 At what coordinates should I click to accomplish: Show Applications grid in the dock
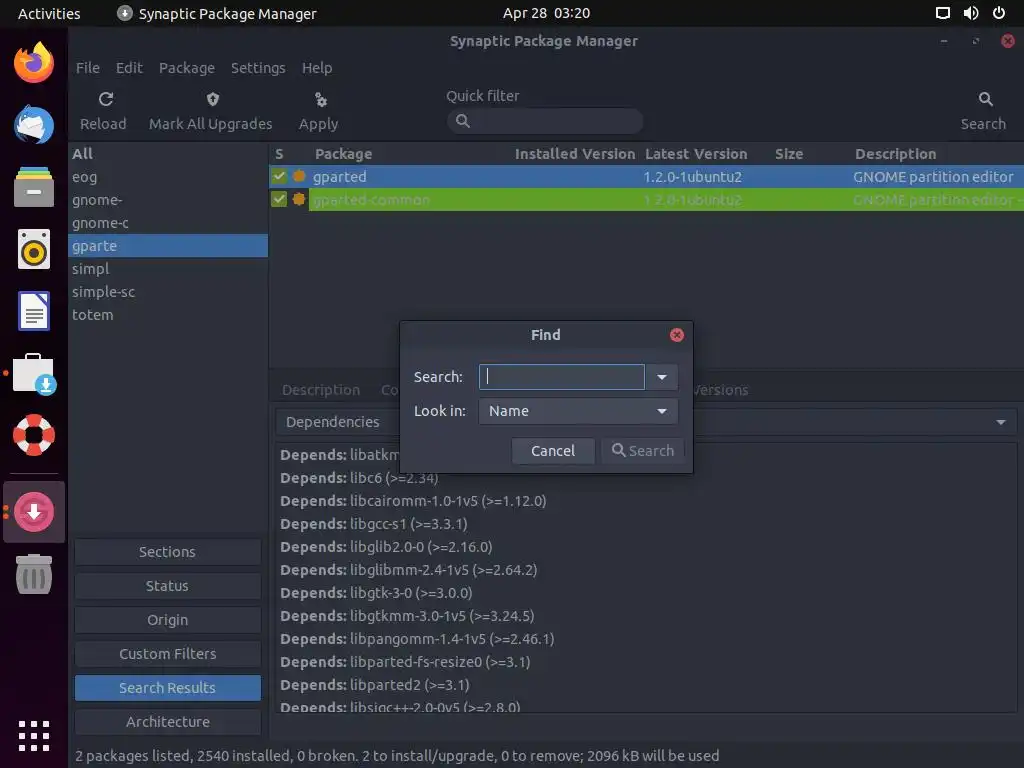34,736
